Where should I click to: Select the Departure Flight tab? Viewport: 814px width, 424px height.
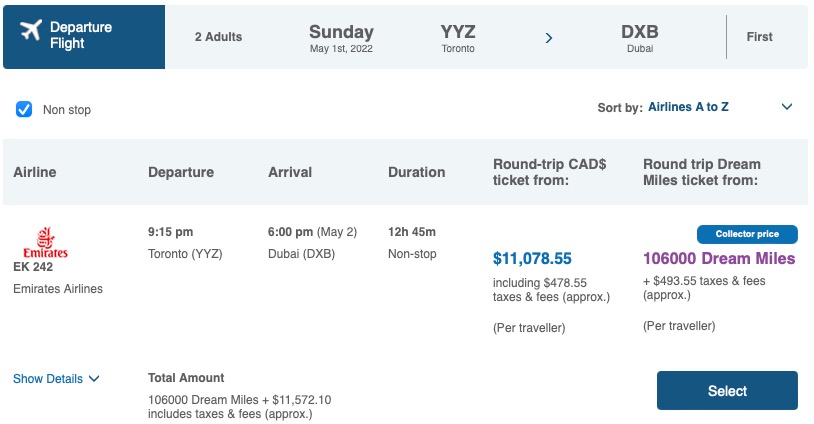[x=84, y=37]
